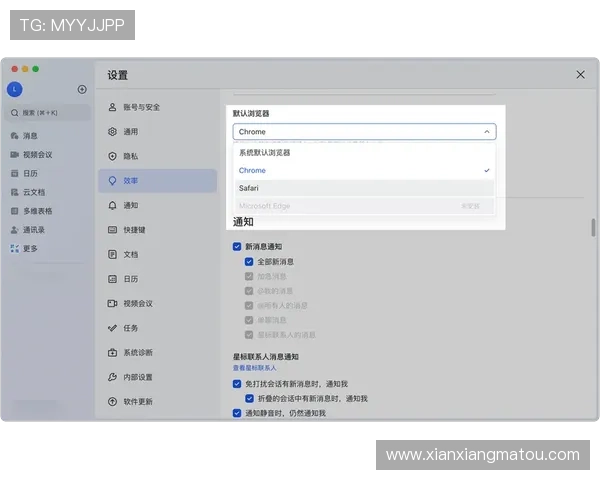Click the blue user avatar icon
This screenshot has width=600, height=480.
[15, 90]
